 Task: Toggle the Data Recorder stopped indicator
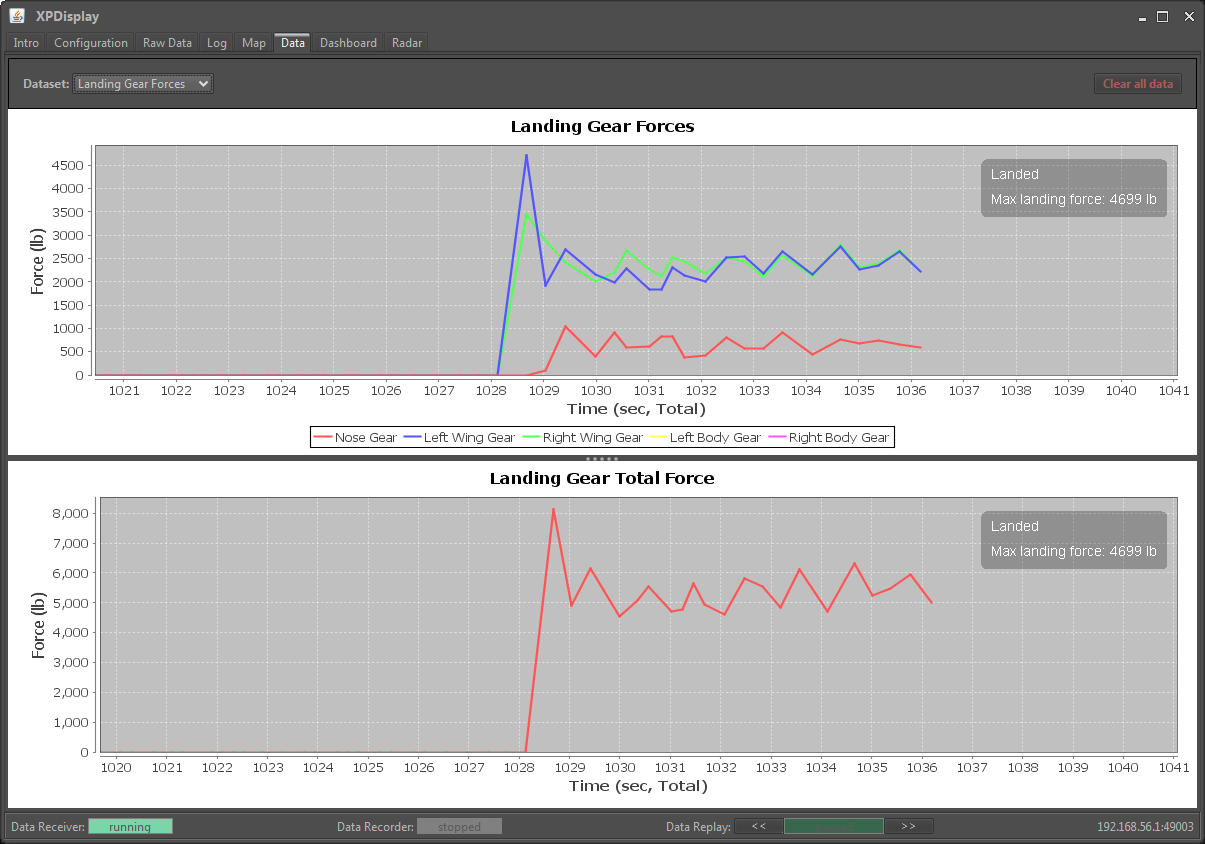(x=459, y=827)
